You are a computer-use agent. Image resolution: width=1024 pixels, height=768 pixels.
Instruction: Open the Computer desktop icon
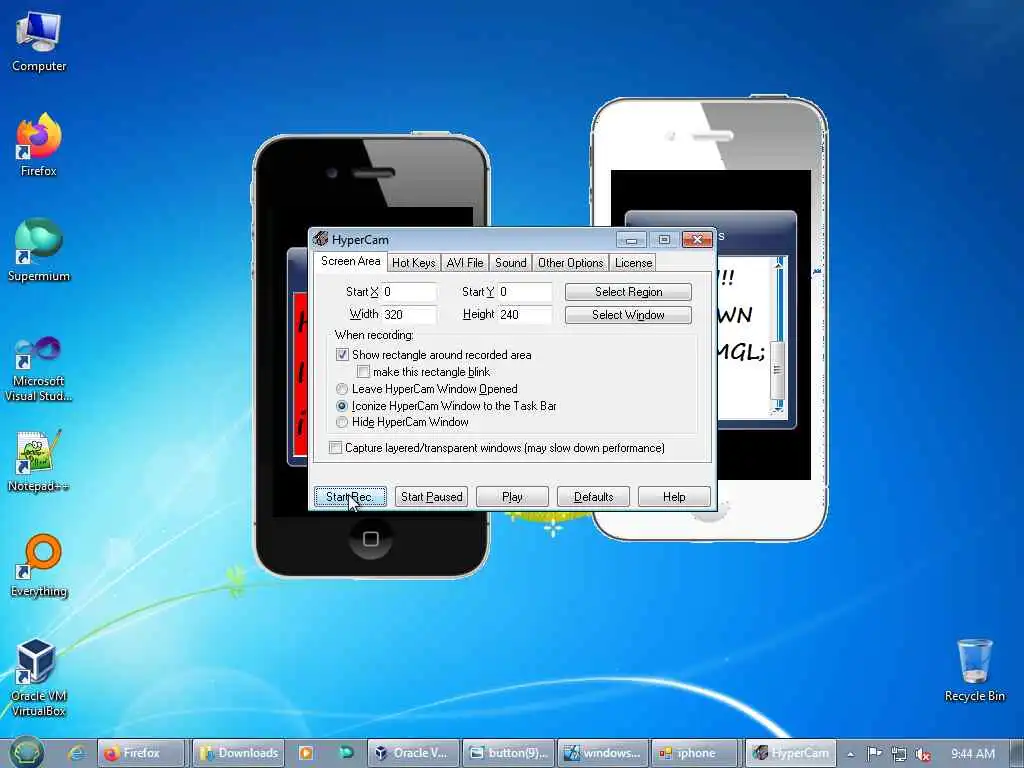tap(39, 42)
